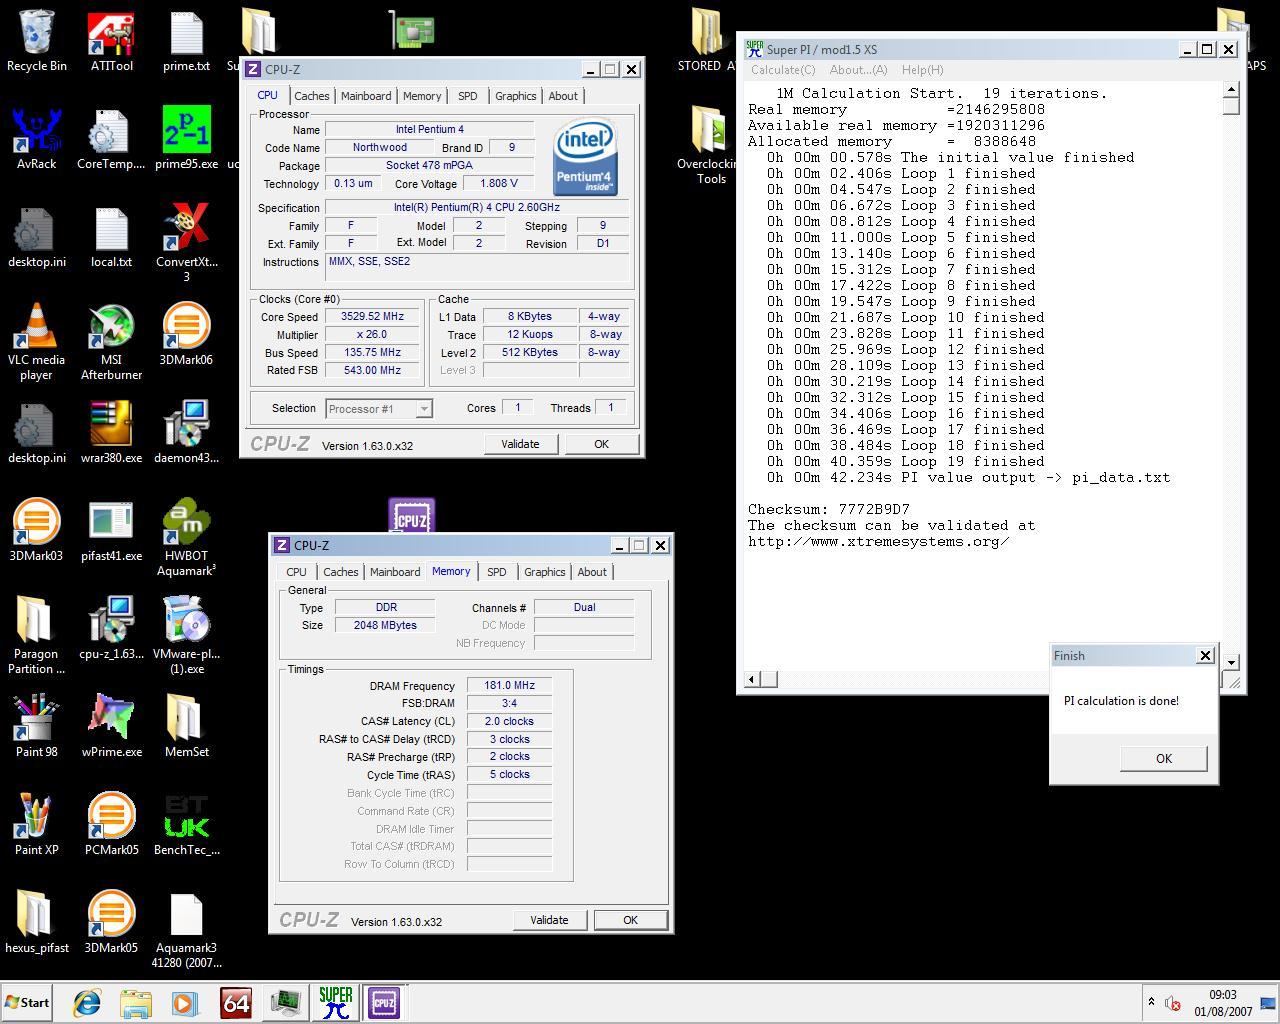Viewport: 1280px width, 1024px height.
Task: Launch ConvertXtoDVD 3 shortcut
Action: pos(186,244)
